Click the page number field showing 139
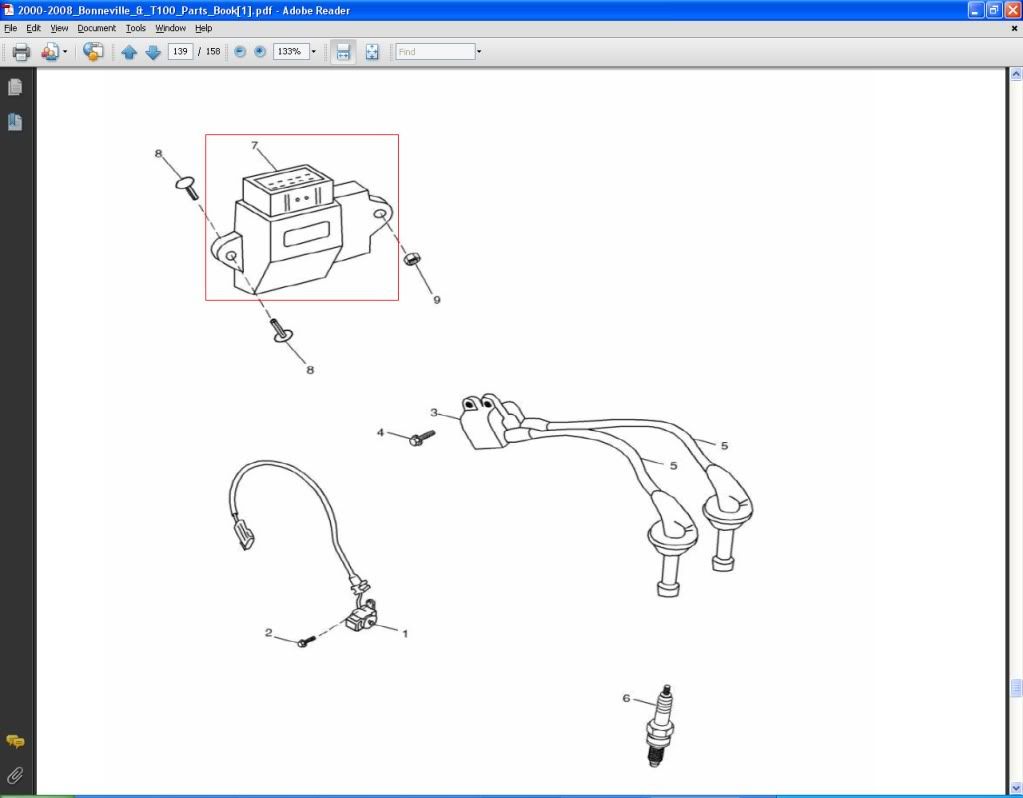The width and height of the screenshot is (1023, 798). click(180, 52)
